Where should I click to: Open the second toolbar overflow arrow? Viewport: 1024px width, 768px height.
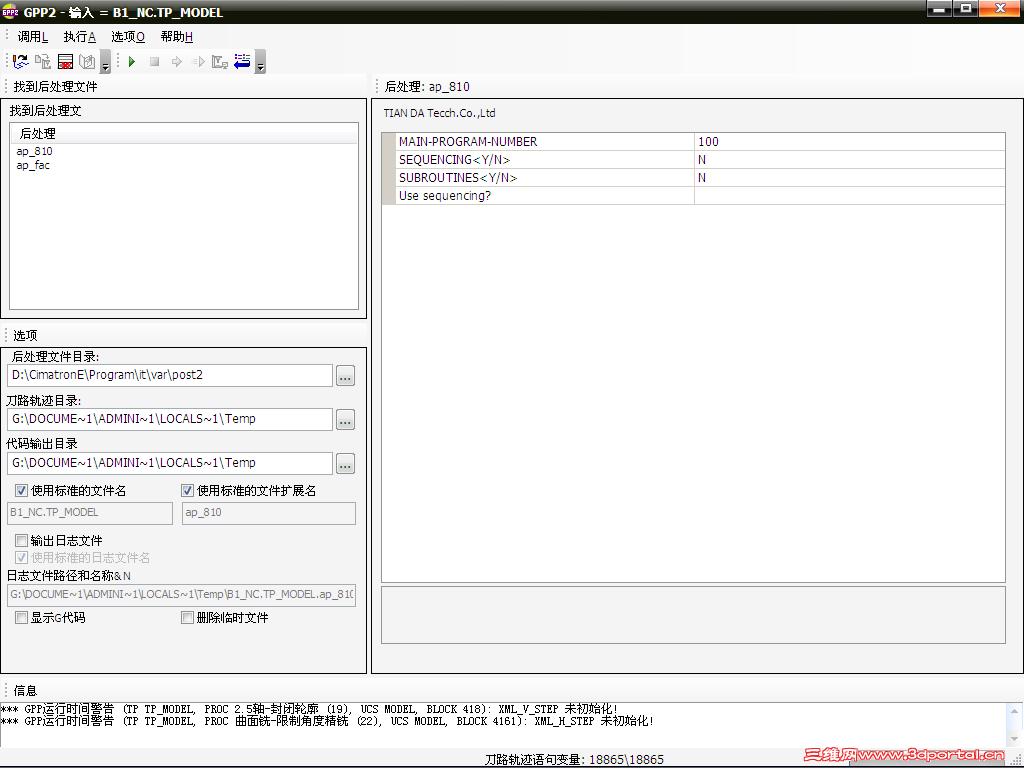click(260, 61)
